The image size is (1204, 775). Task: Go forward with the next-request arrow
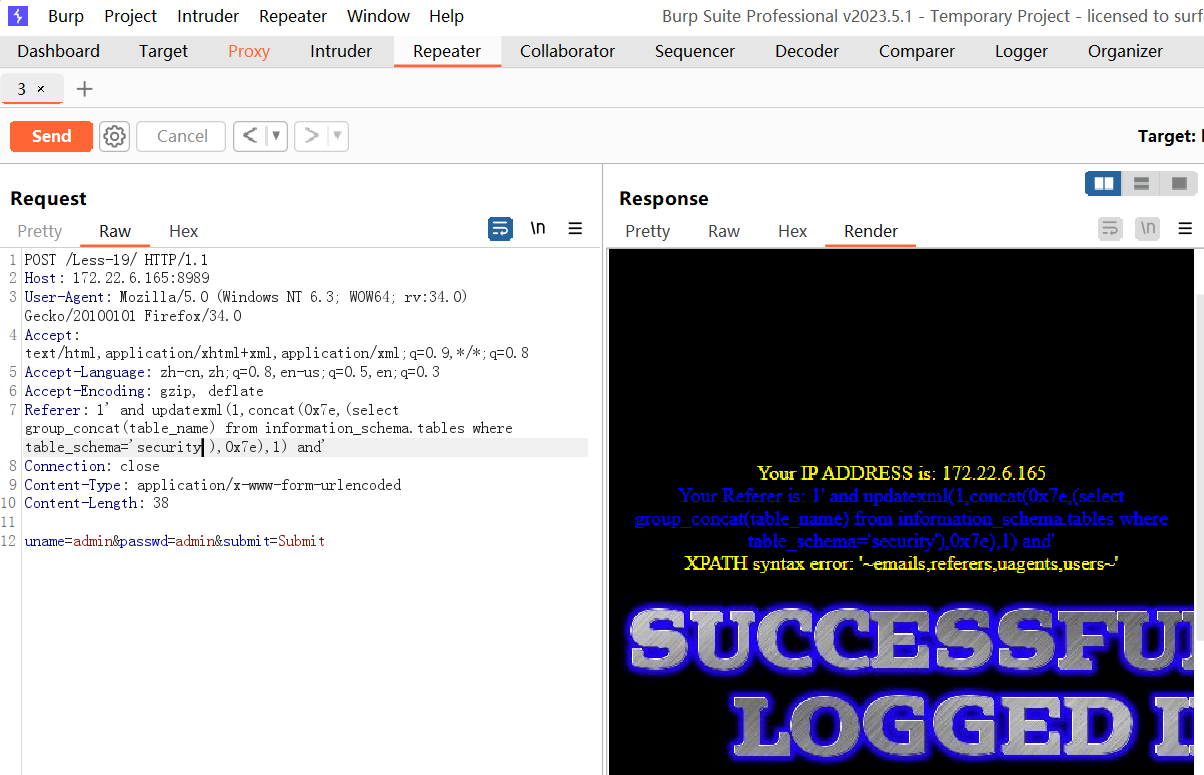point(311,136)
